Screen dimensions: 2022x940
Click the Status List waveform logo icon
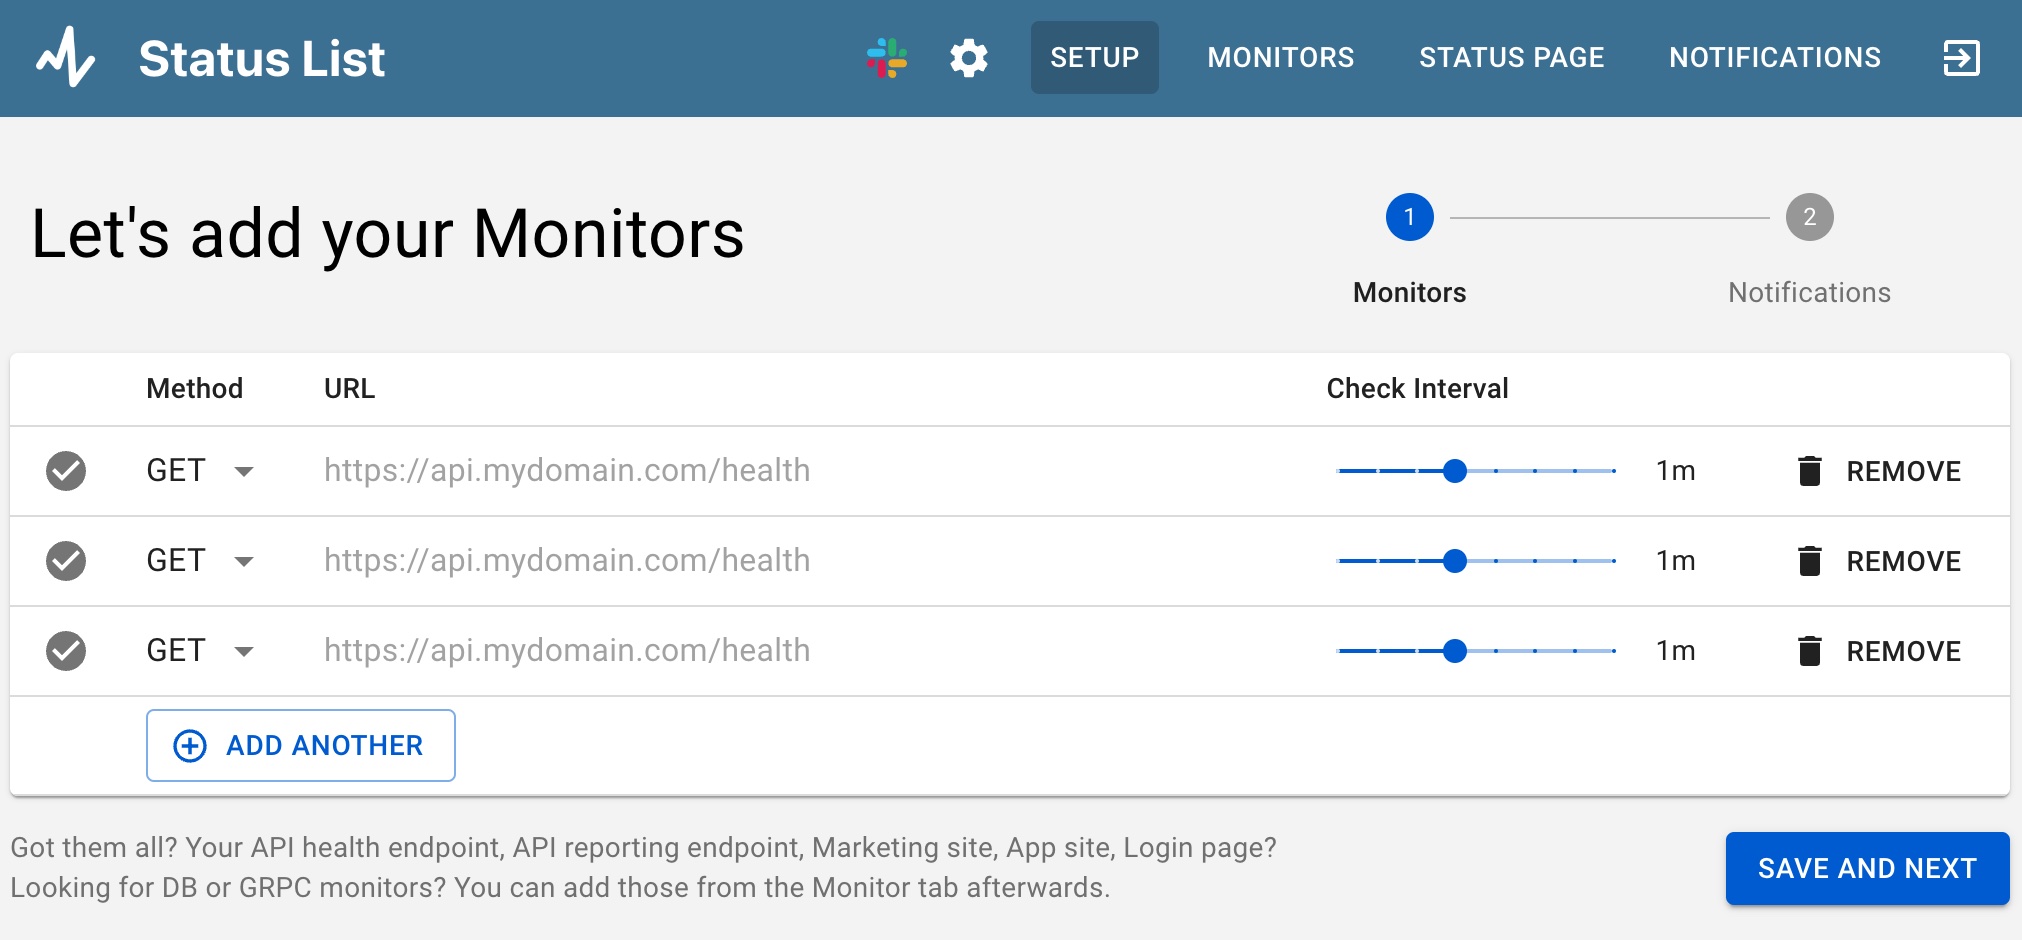(64, 57)
